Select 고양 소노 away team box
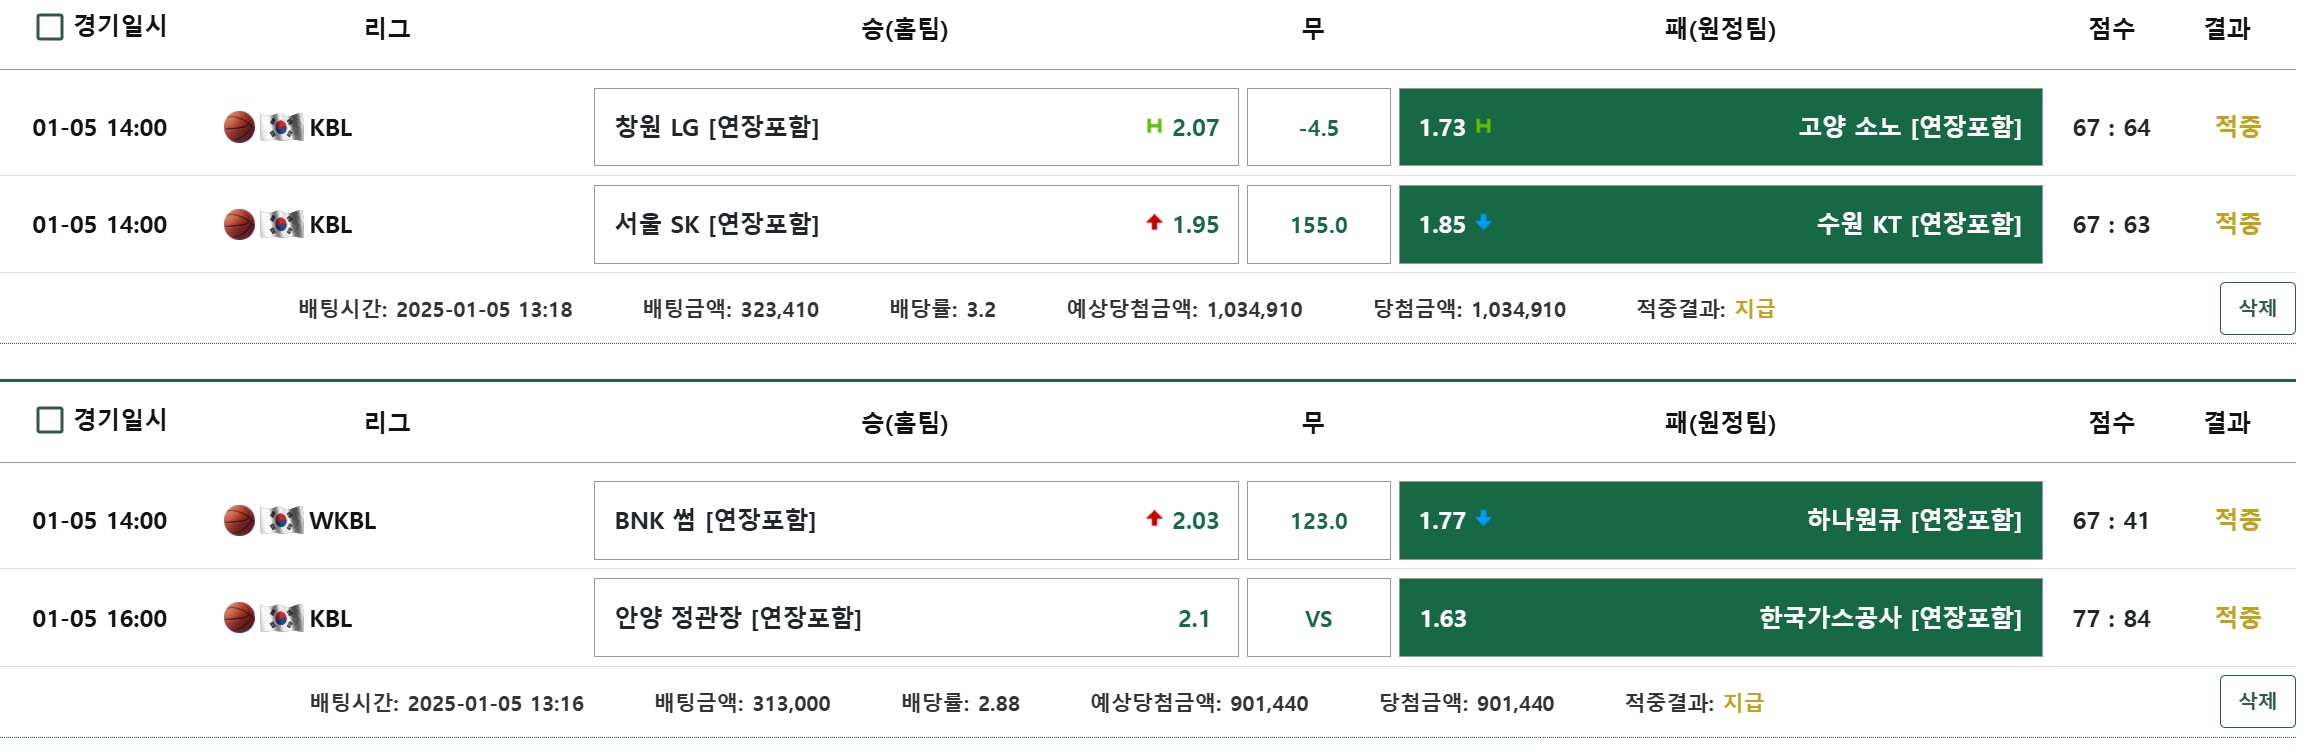Image resolution: width=2308 pixels, height=752 pixels. pyautogui.click(x=1719, y=127)
